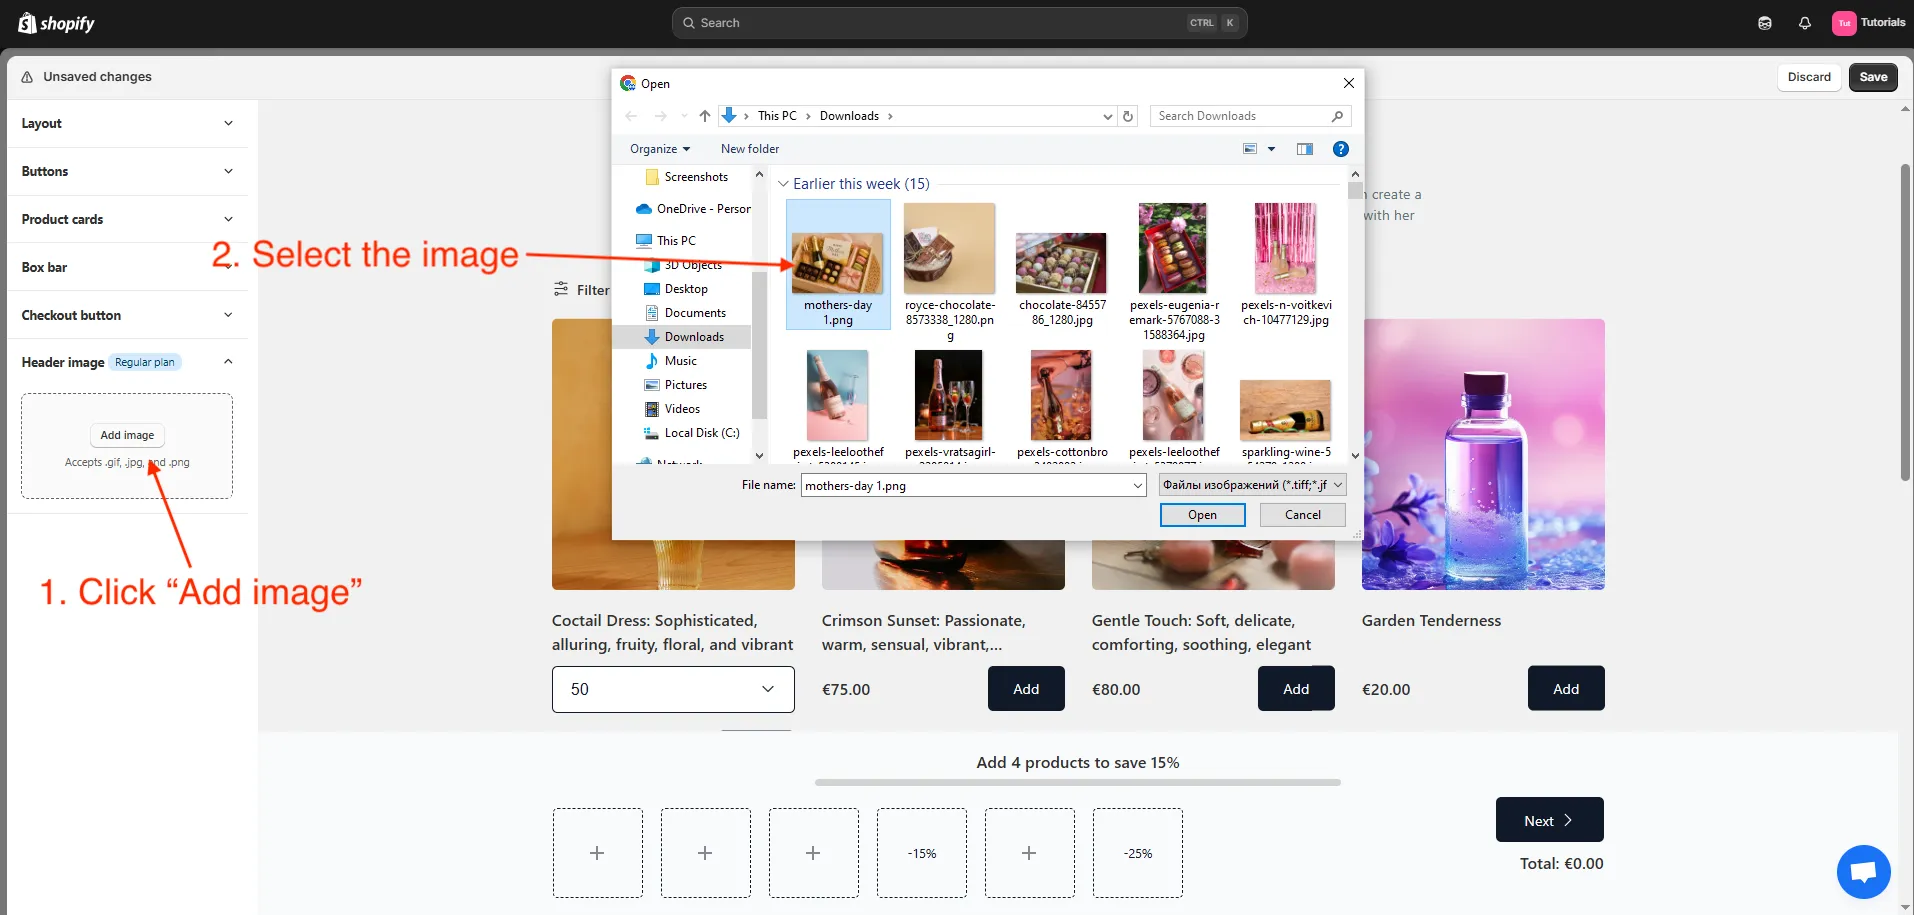Click the first empty box slot
This screenshot has height=915, width=1914.
(597, 853)
